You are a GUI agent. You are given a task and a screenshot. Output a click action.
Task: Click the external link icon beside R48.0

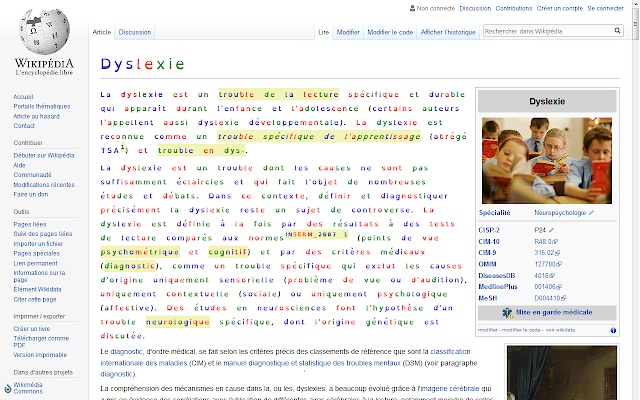pos(555,242)
